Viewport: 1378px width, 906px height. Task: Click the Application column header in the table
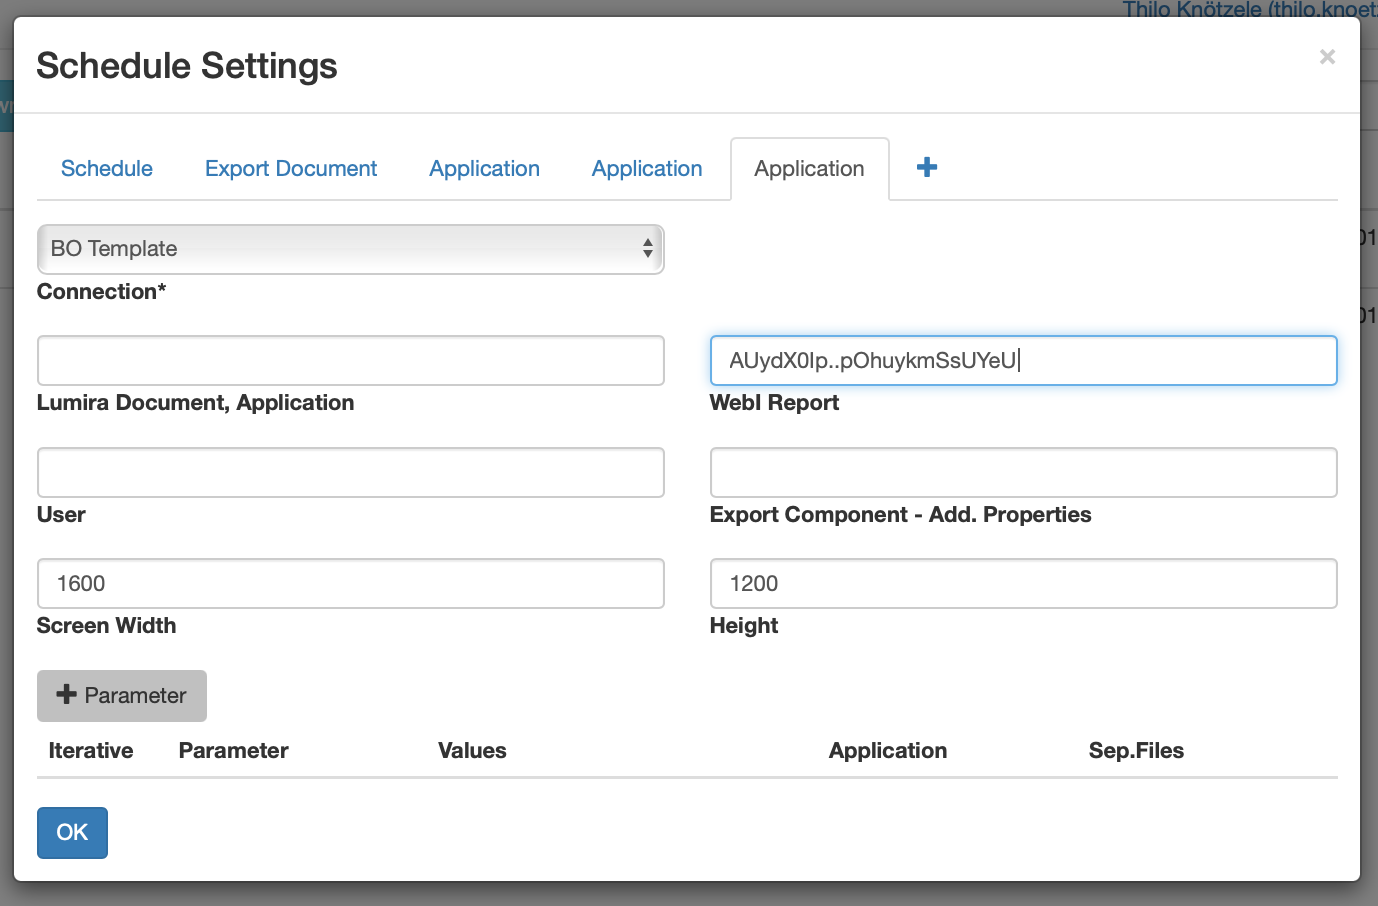888,751
